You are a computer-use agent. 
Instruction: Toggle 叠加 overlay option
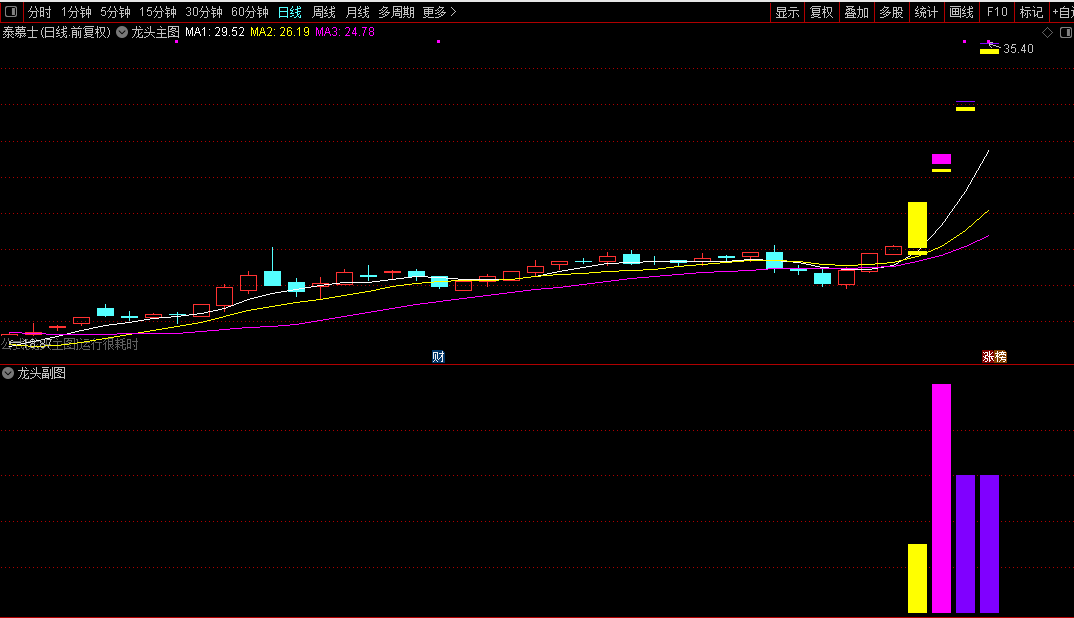857,12
